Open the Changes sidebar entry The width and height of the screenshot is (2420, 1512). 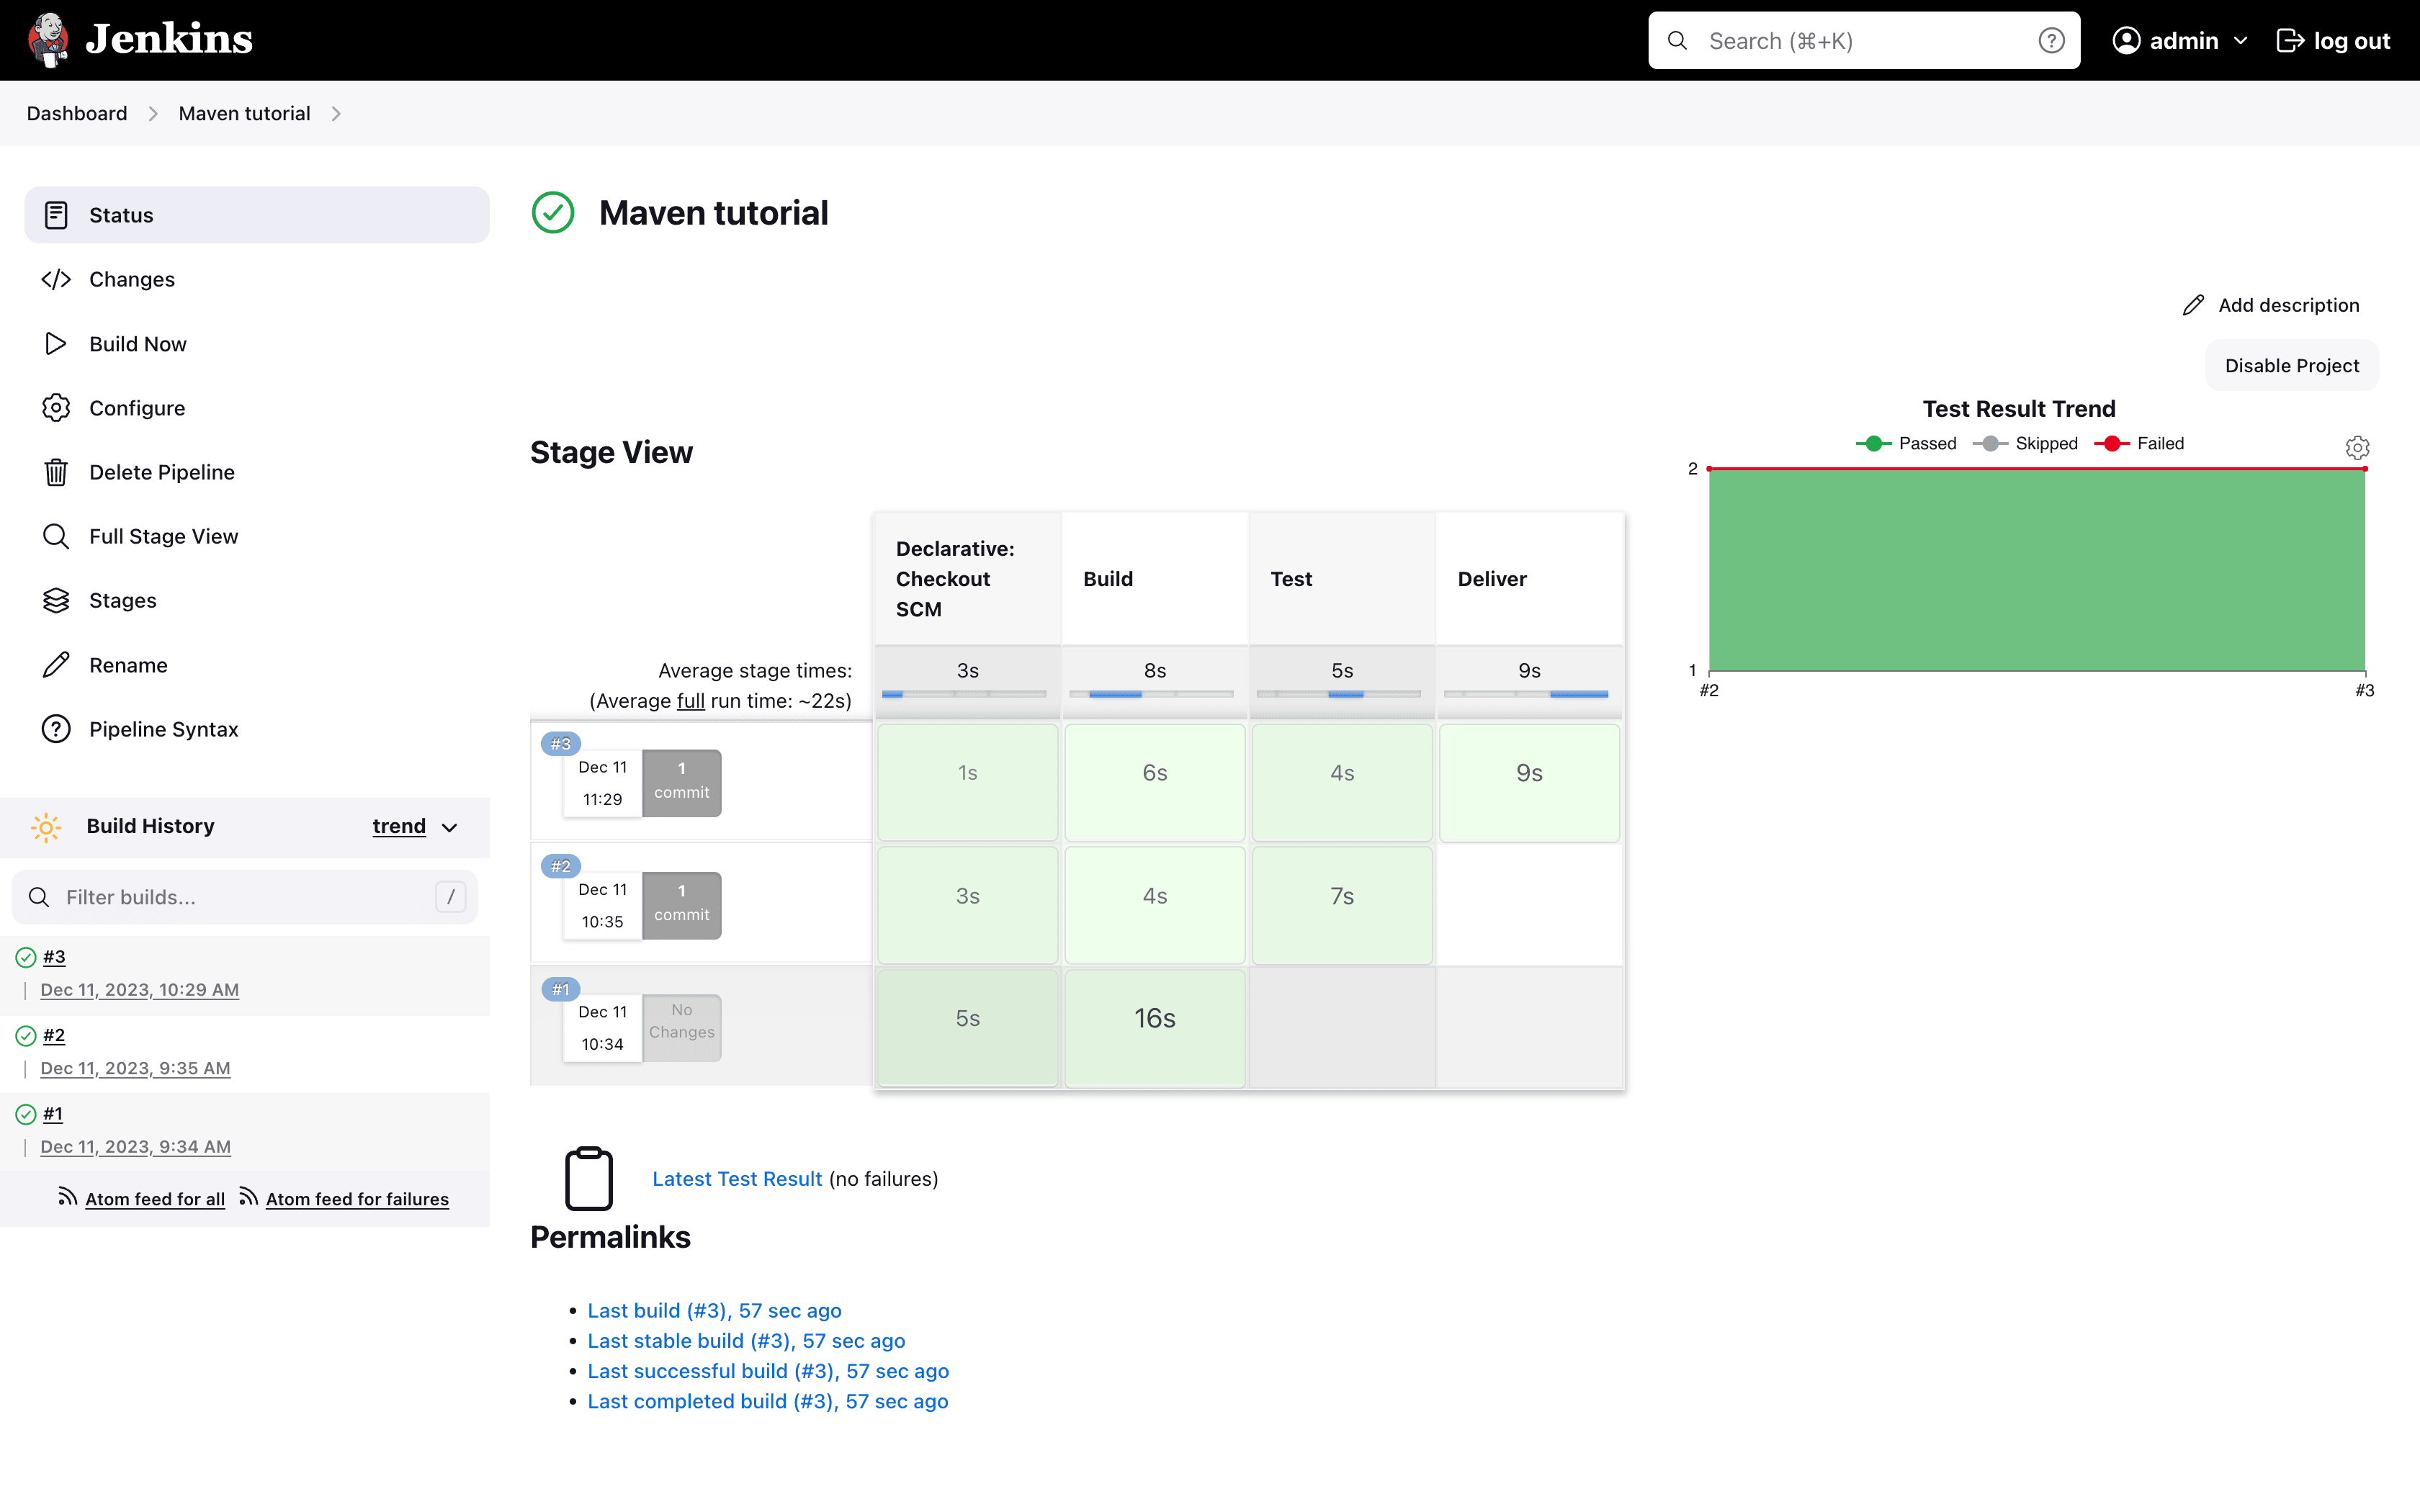pos(132,279)
